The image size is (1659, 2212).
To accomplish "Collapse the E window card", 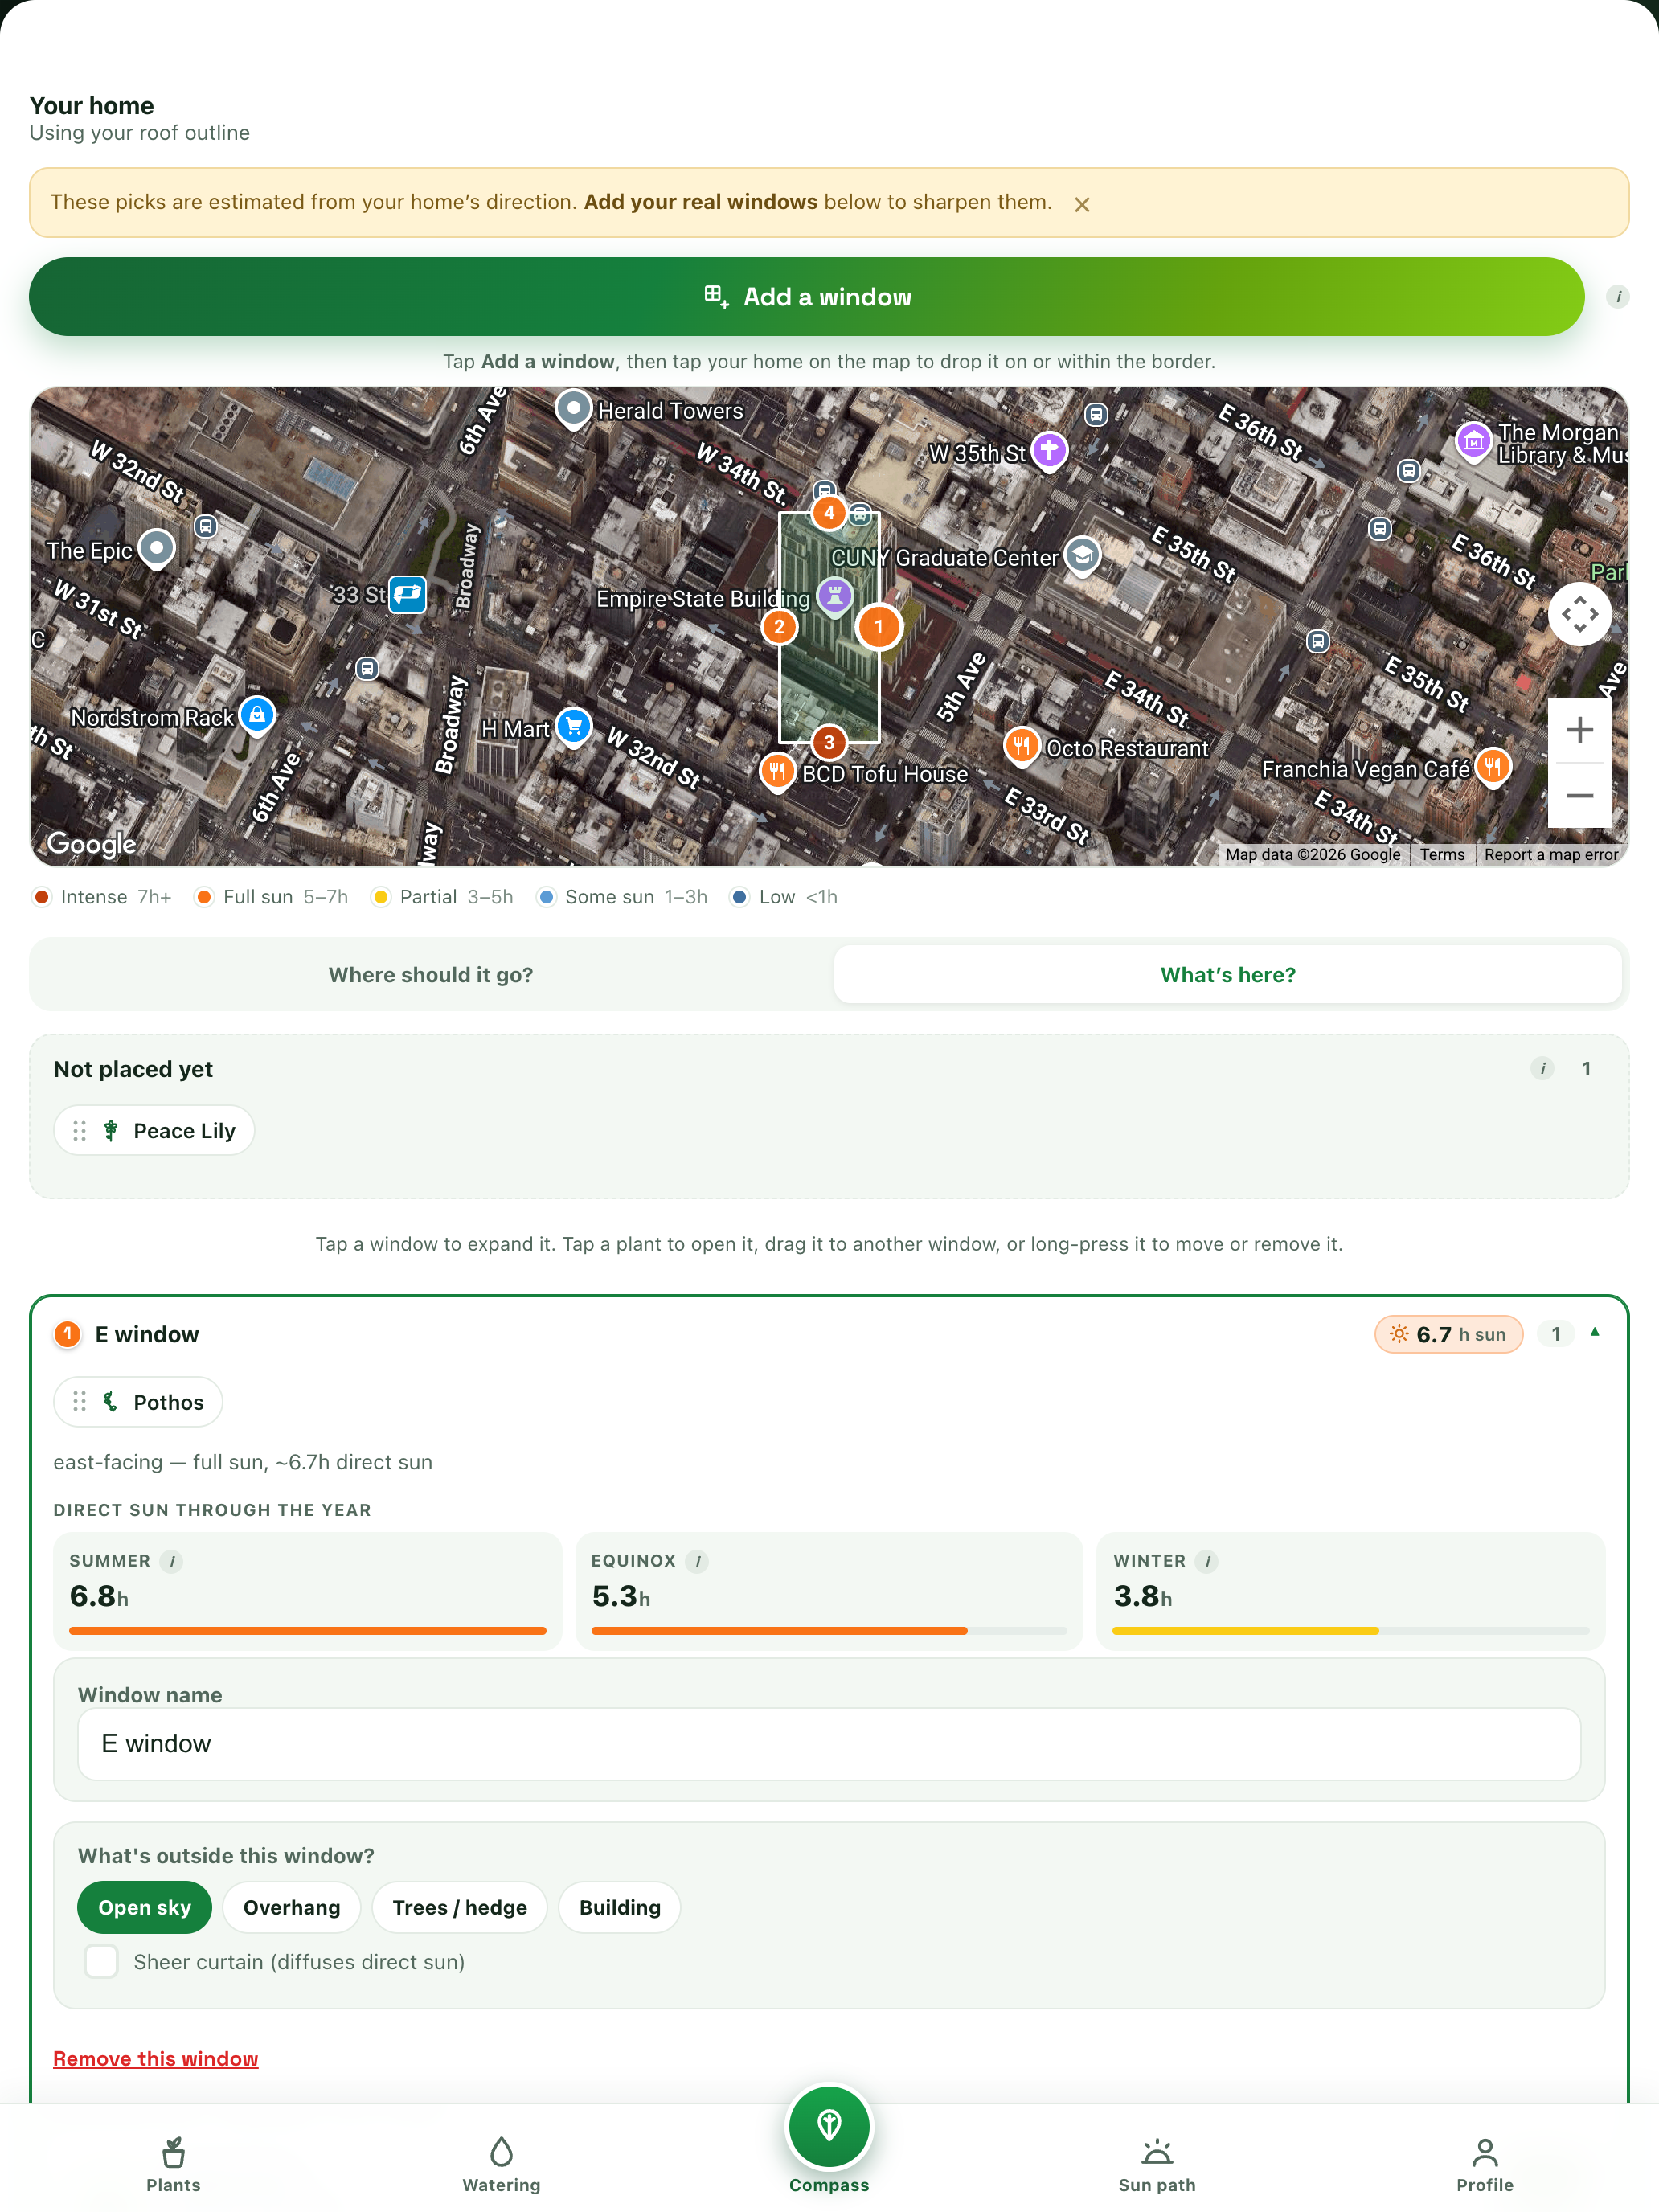I will point(1594,1333).
